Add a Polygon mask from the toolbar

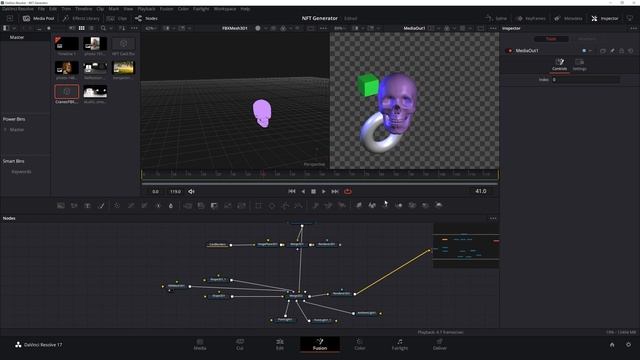285,205
